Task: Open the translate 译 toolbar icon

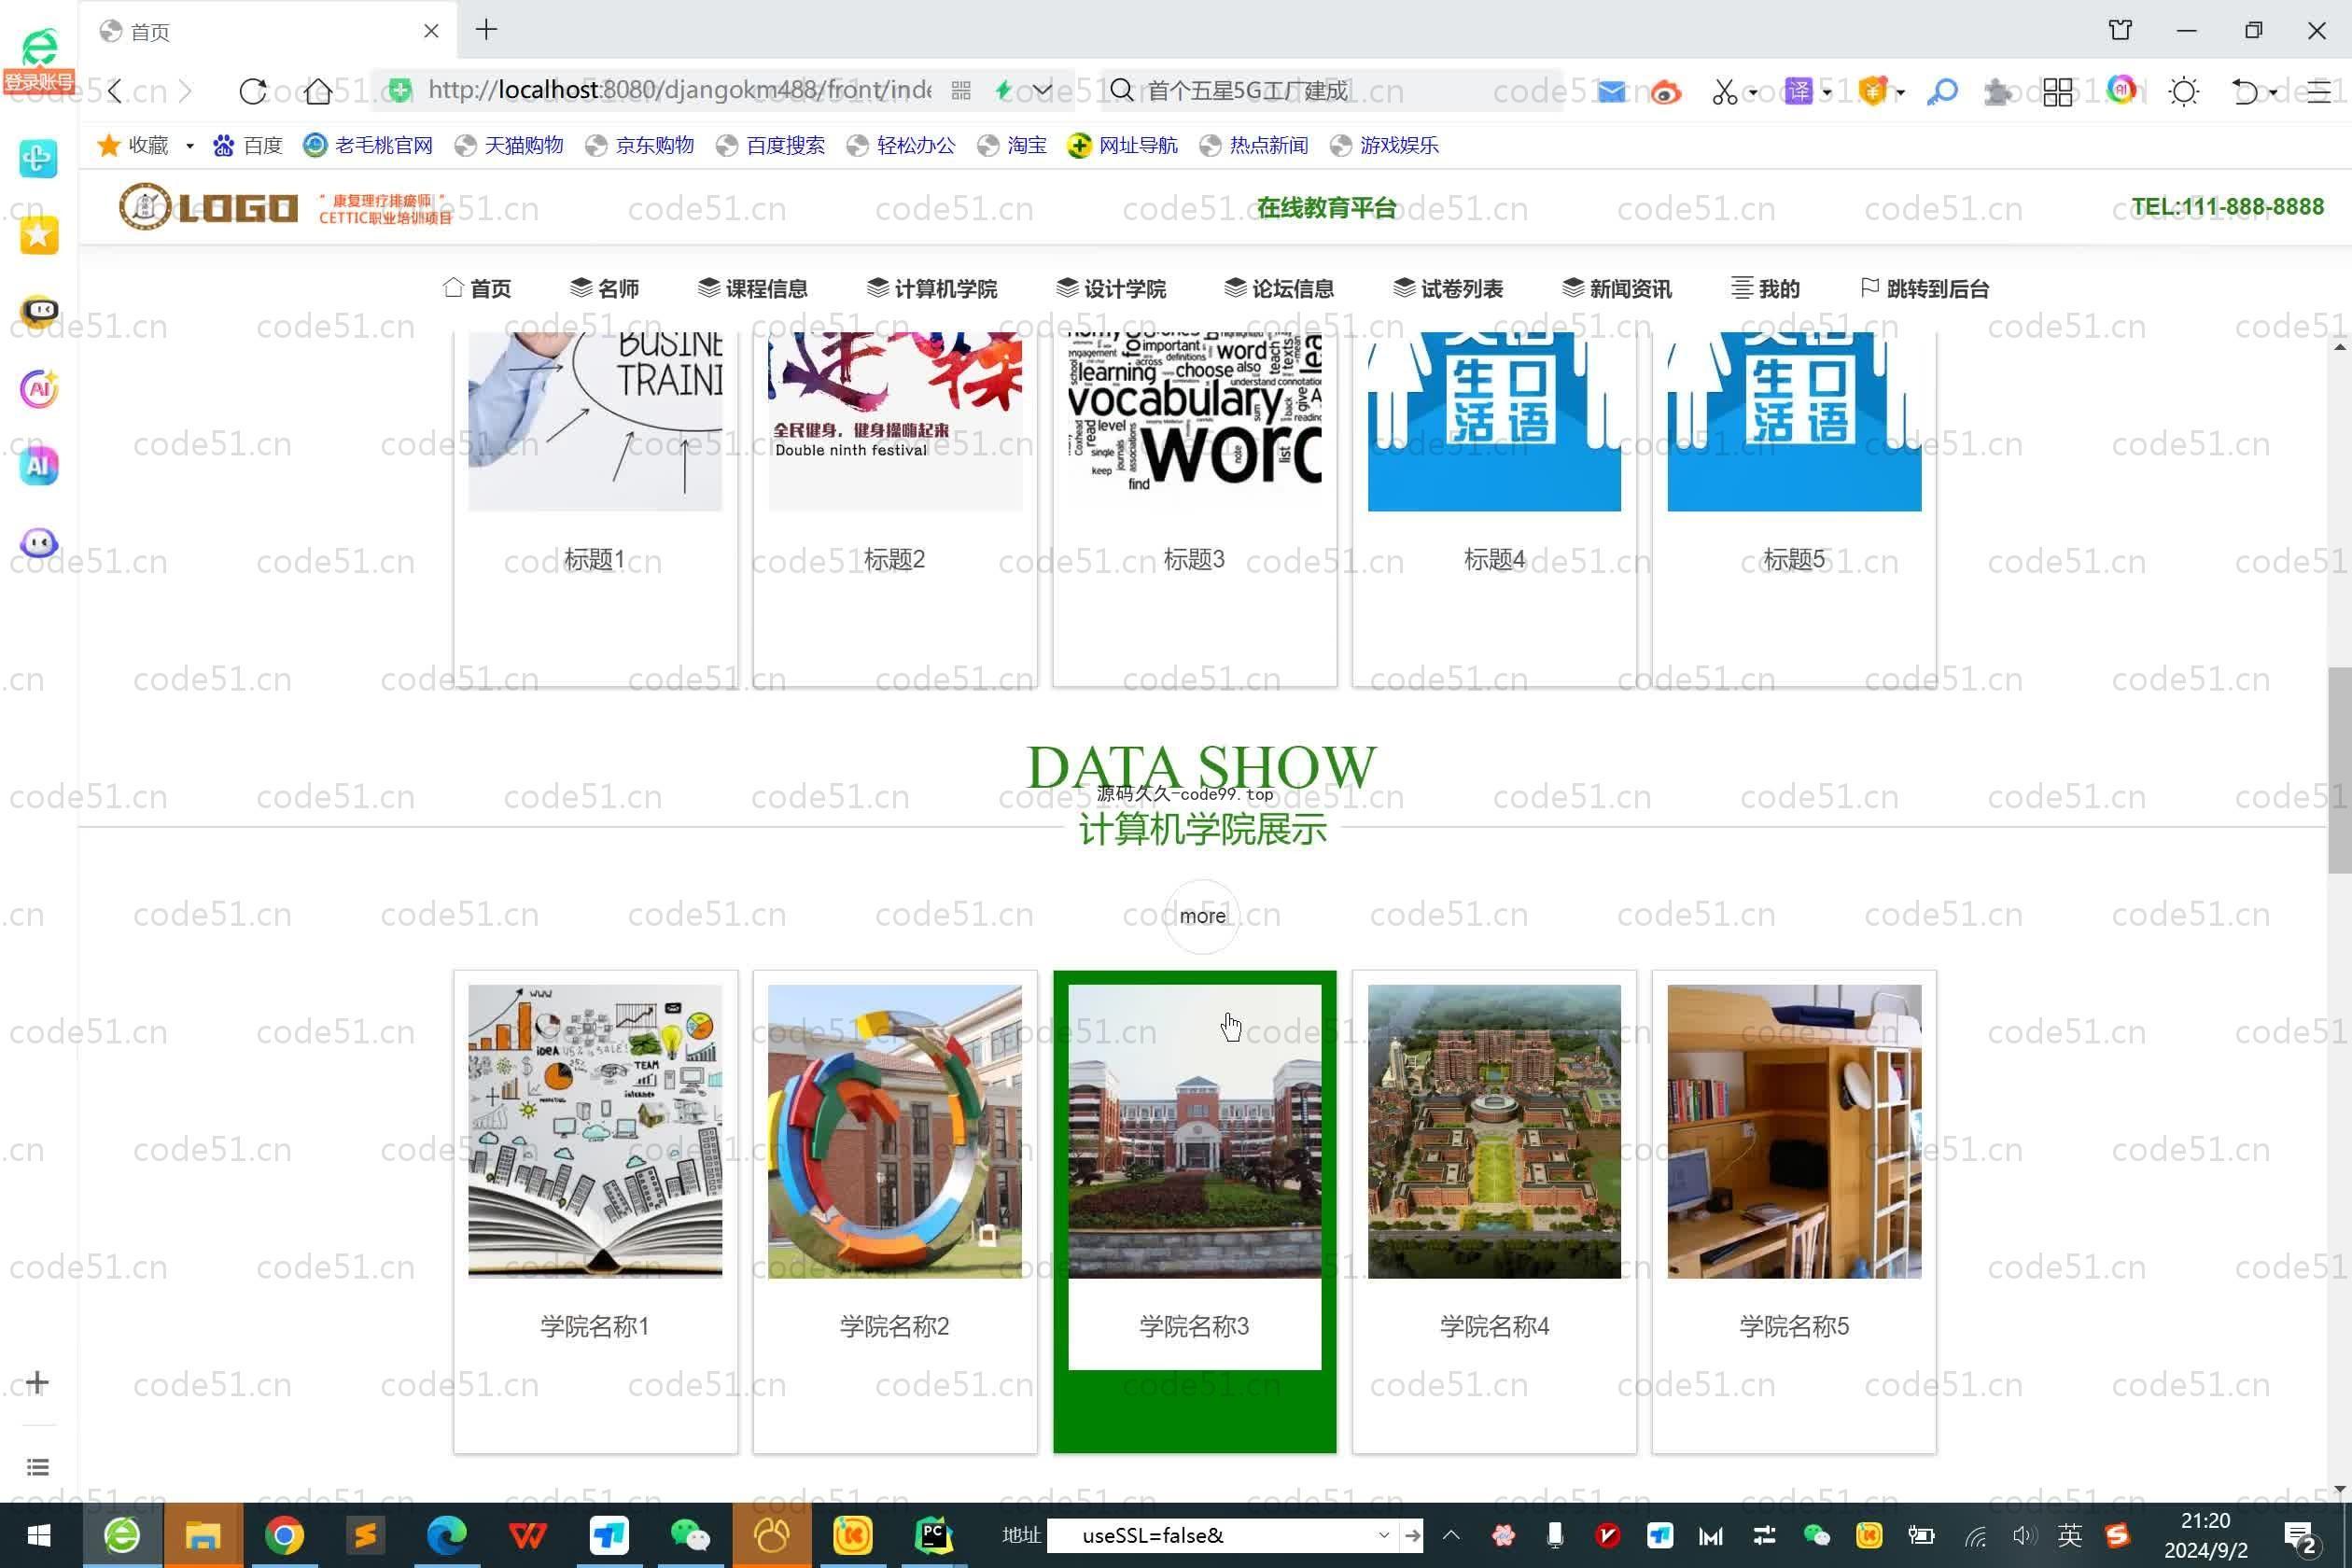Action: pos(1799,91)
